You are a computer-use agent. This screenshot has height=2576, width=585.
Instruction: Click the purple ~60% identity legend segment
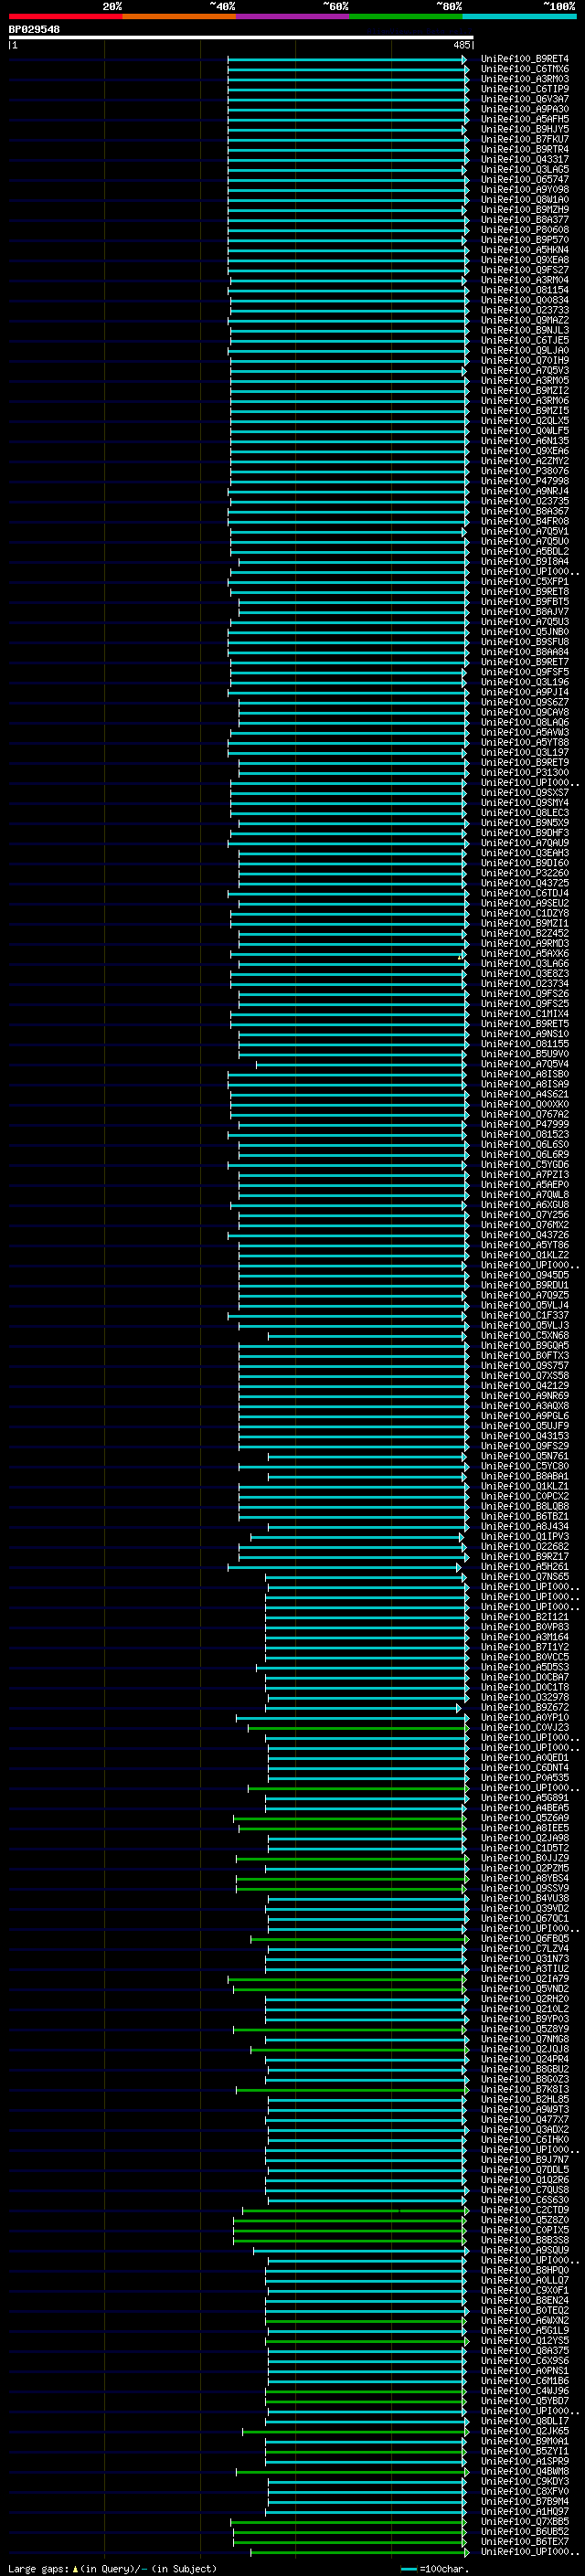[292, 16]
